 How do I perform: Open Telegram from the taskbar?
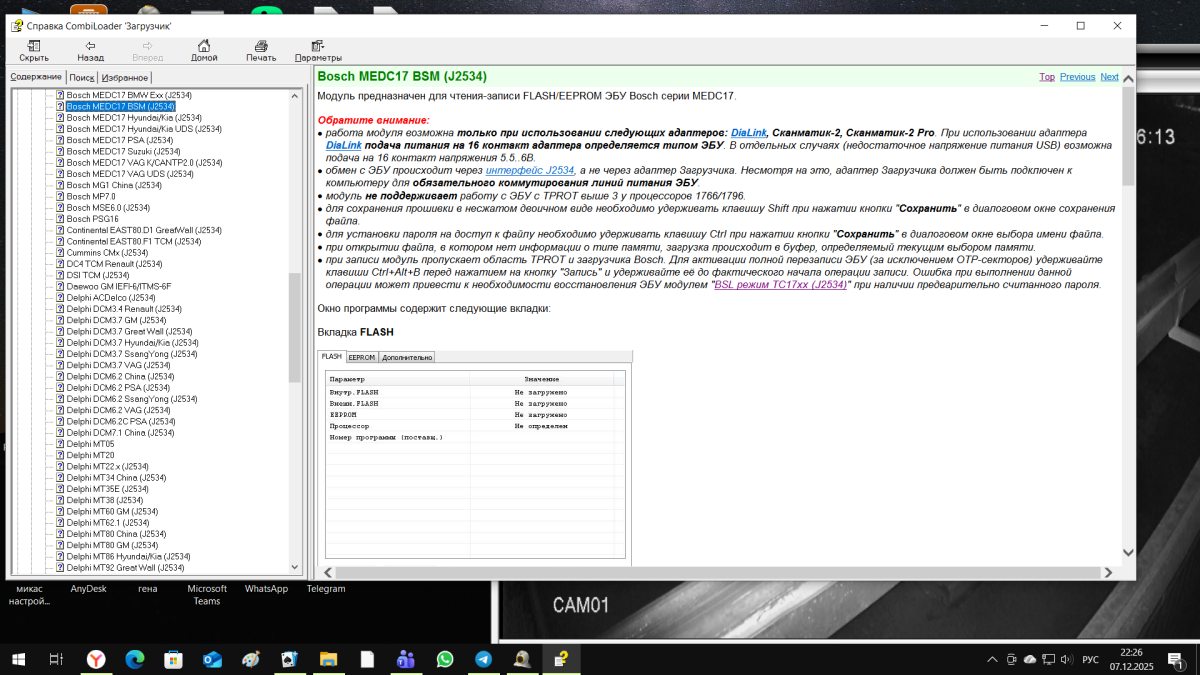point(484,659)
